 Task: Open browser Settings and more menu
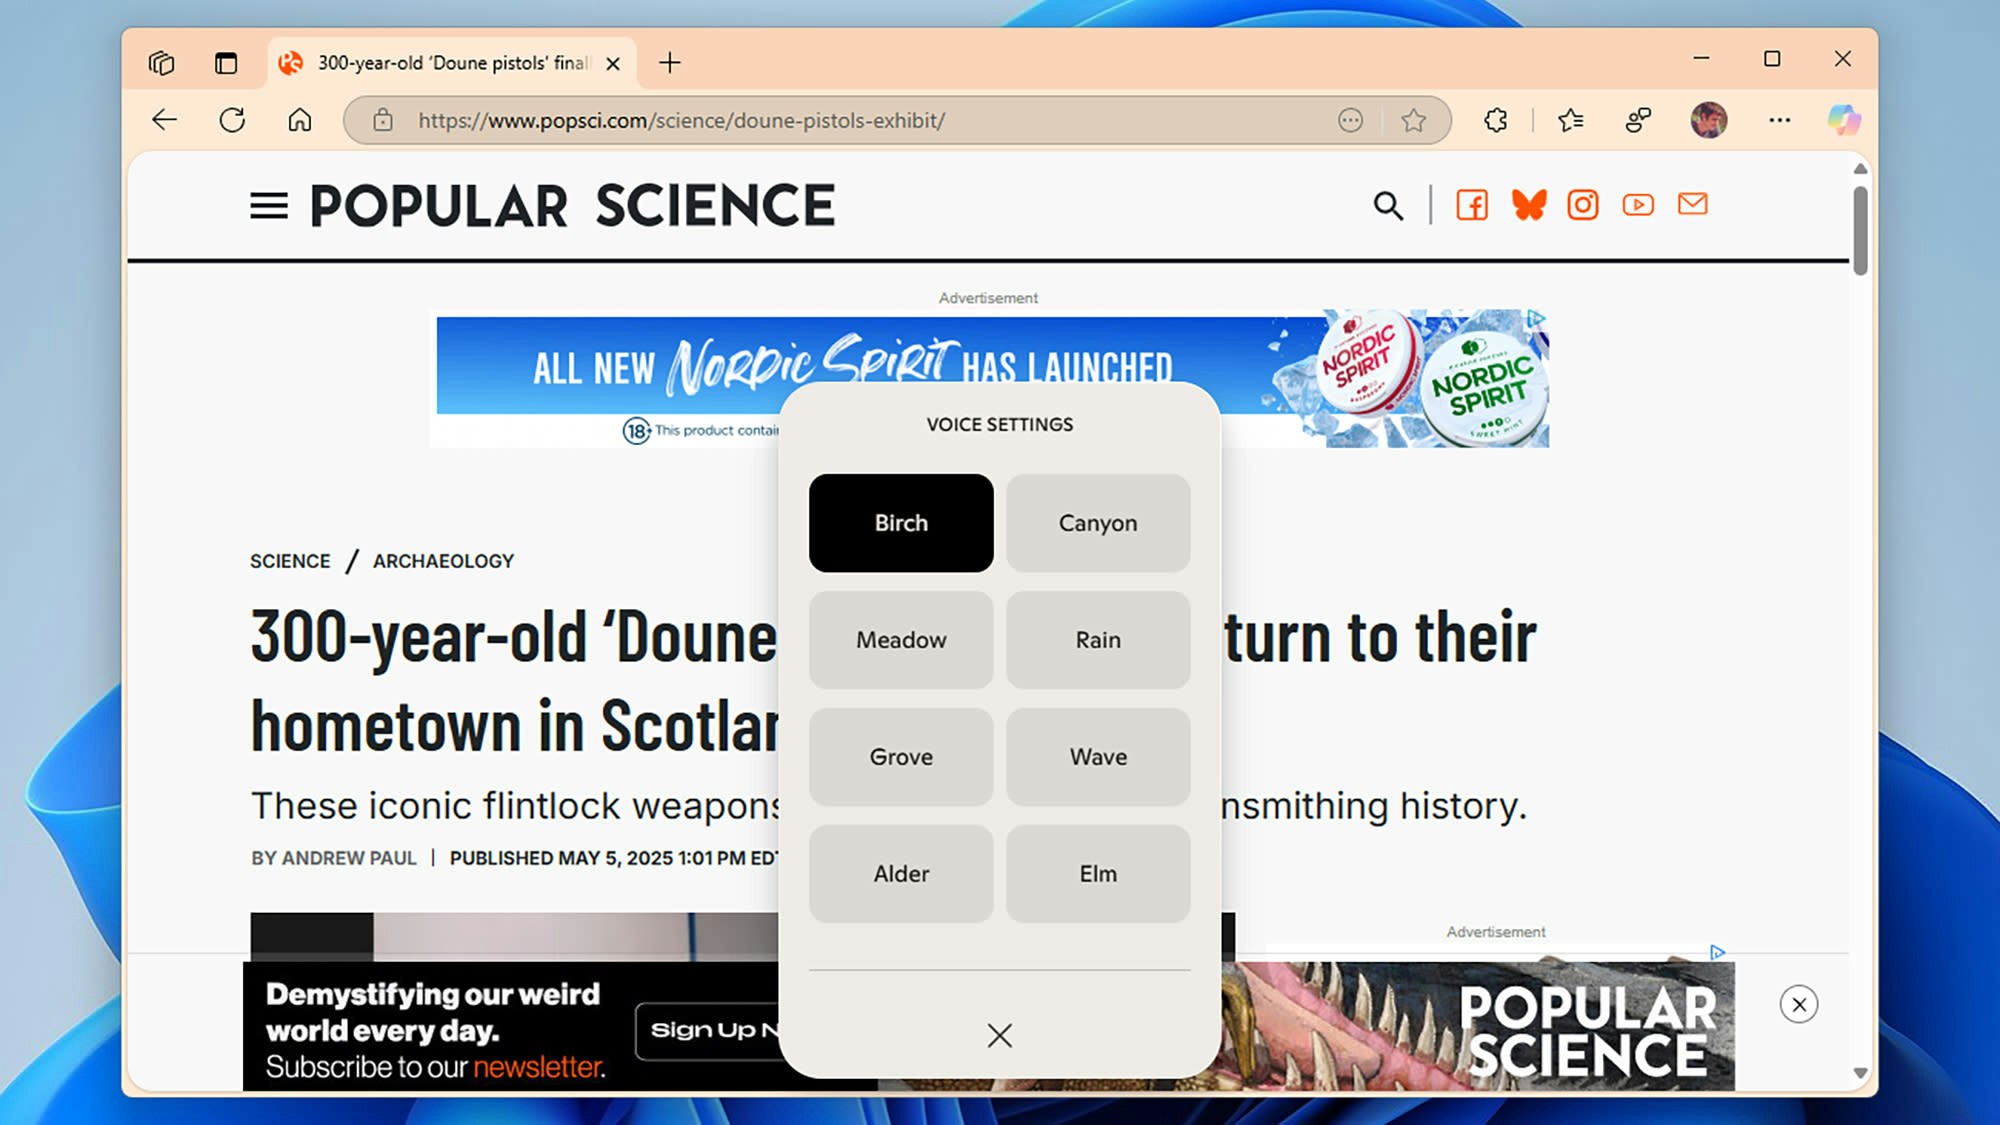tap(1779, 121)
